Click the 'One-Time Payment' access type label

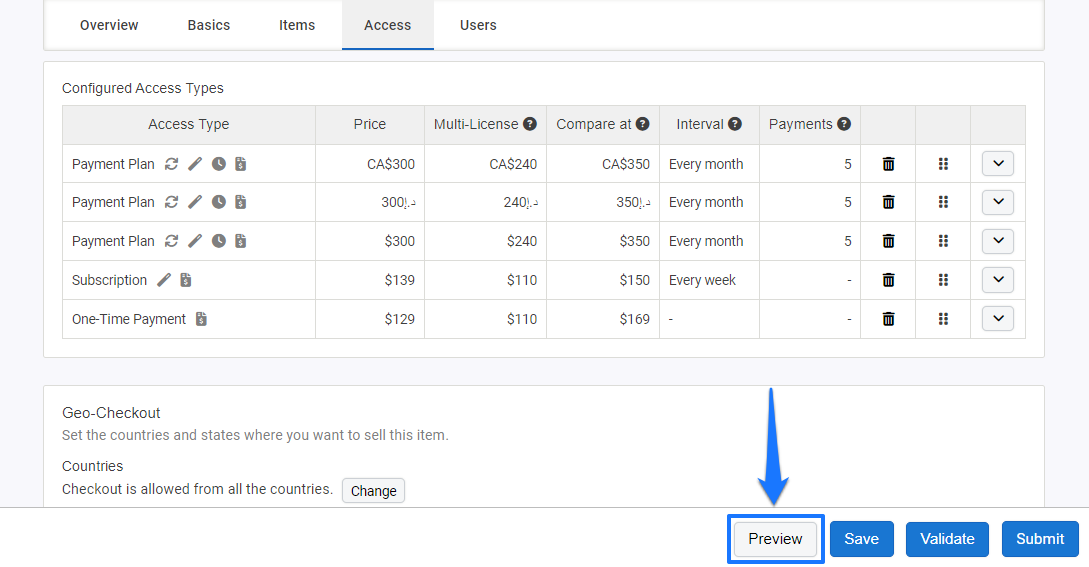[129, 319]
